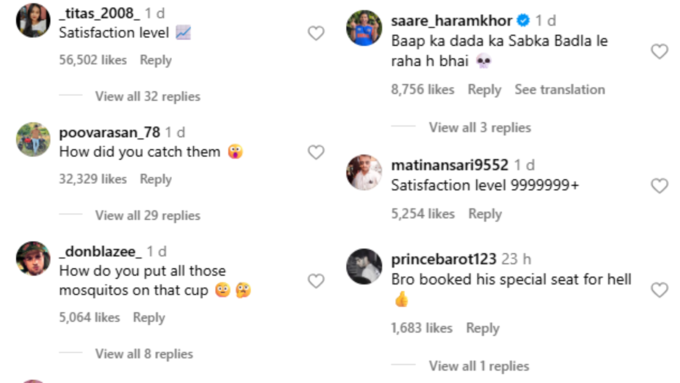Heart the saare_haramkhor comment
The image size is (680, 383).
click(660, 52)
